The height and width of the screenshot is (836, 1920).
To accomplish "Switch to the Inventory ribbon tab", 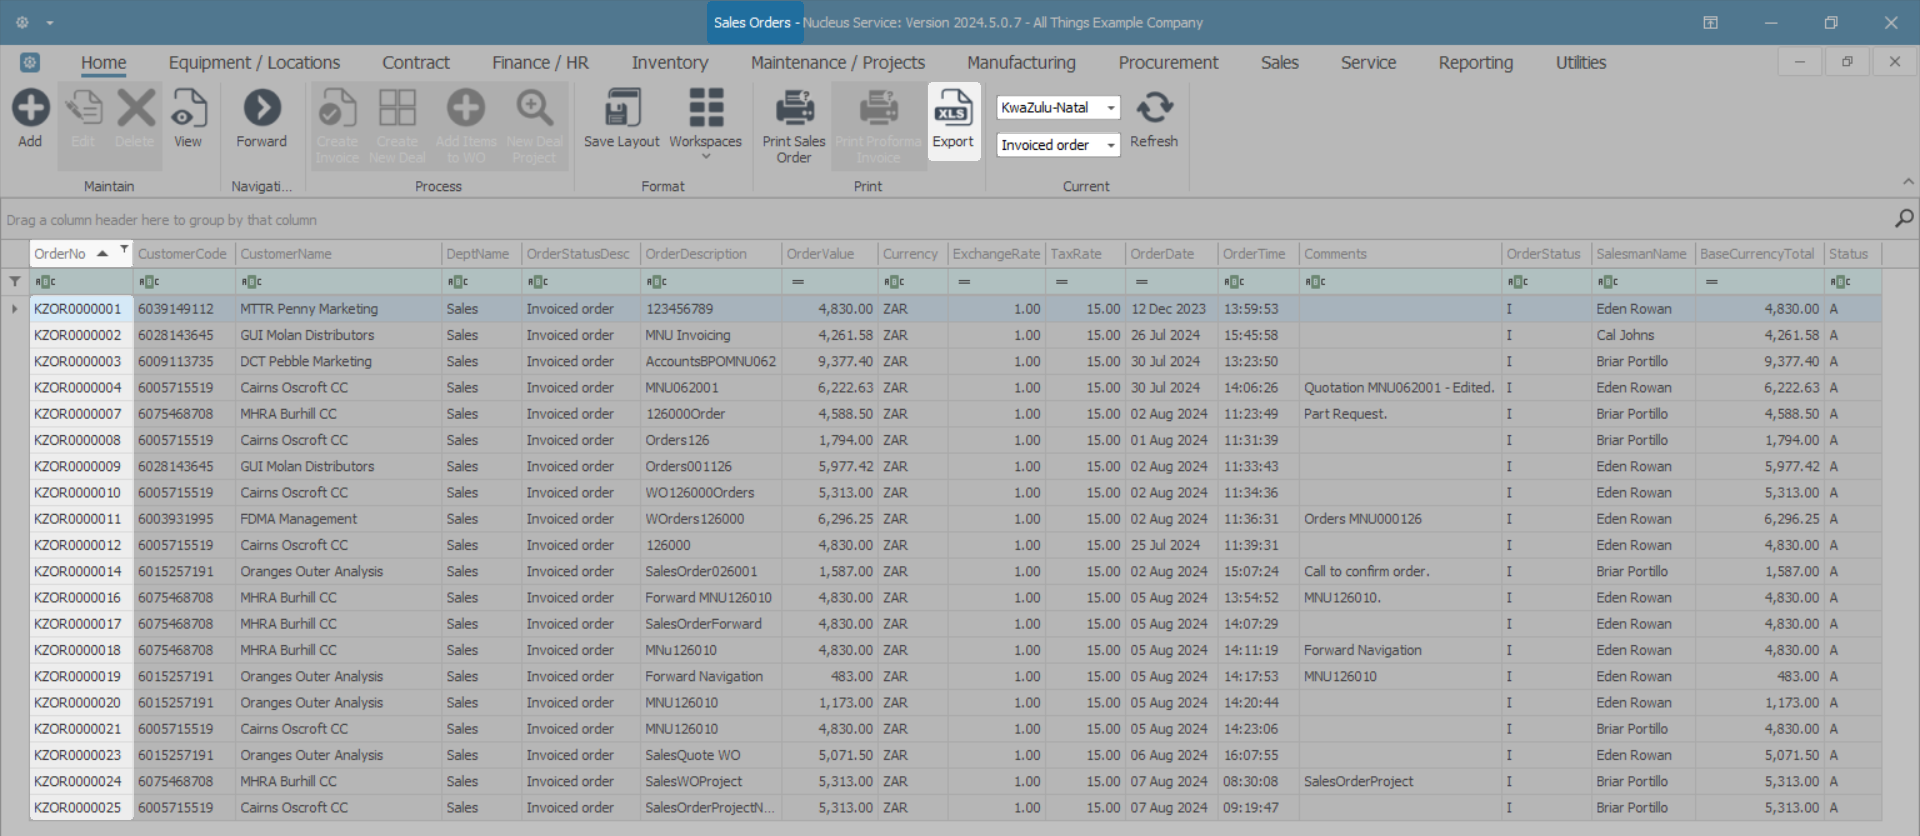I will tap(669, 63).
